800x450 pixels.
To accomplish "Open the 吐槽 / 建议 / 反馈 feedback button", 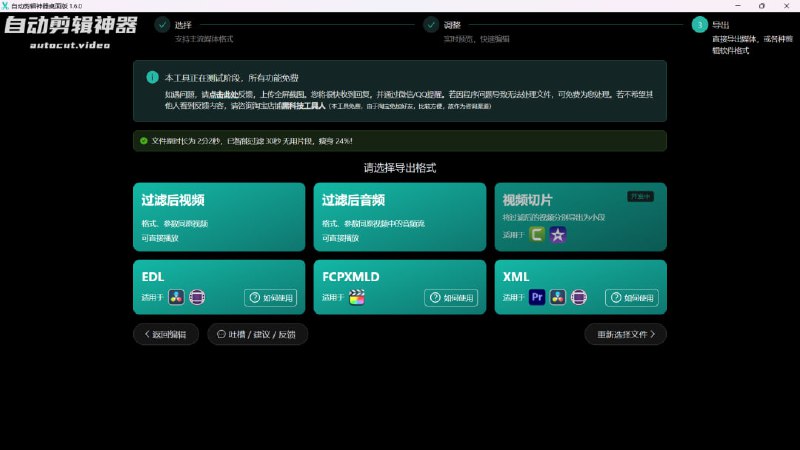I will (x=257, y=334).
